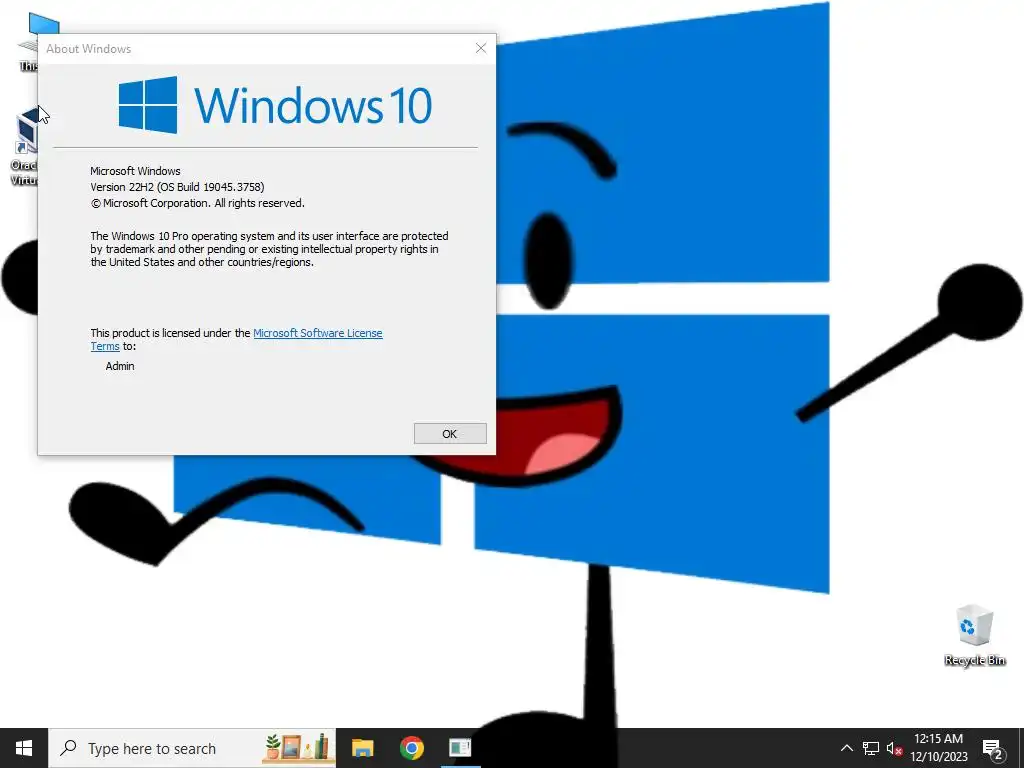
Task: Click the Admin licensee name
Action: 120,366
